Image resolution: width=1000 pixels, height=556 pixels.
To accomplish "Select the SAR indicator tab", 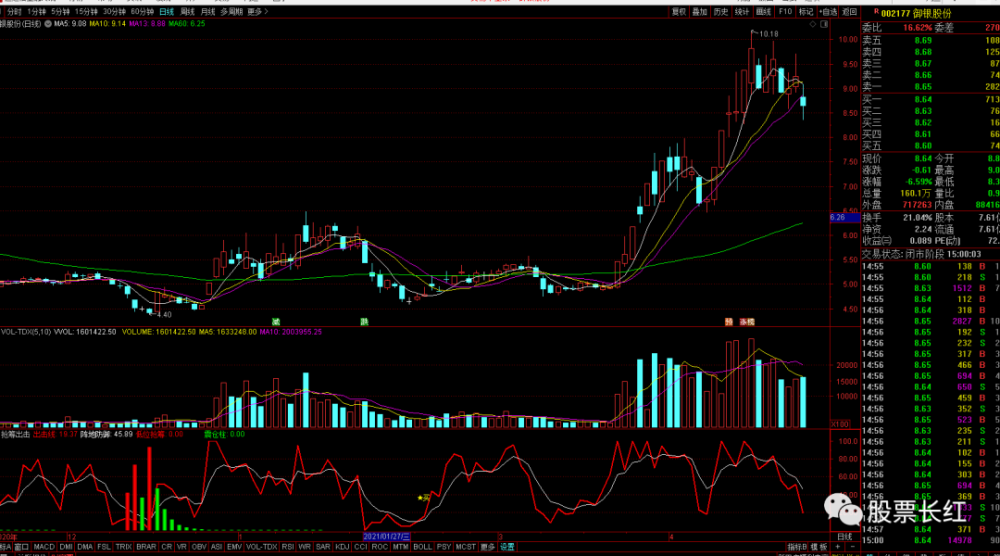I will point(323,547).
